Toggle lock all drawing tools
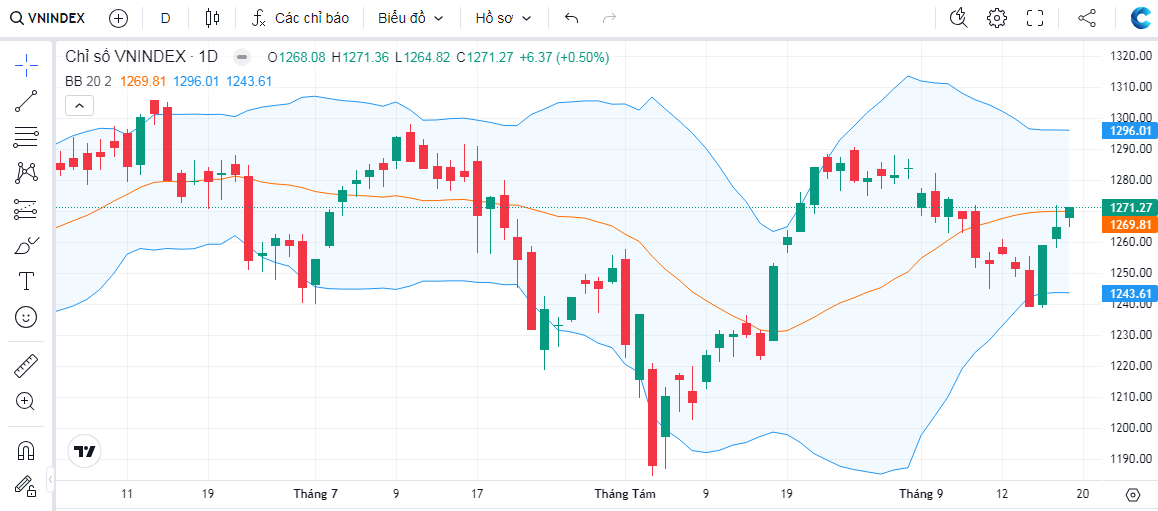Screen dimensions: 1158x511 coord(27,485)
